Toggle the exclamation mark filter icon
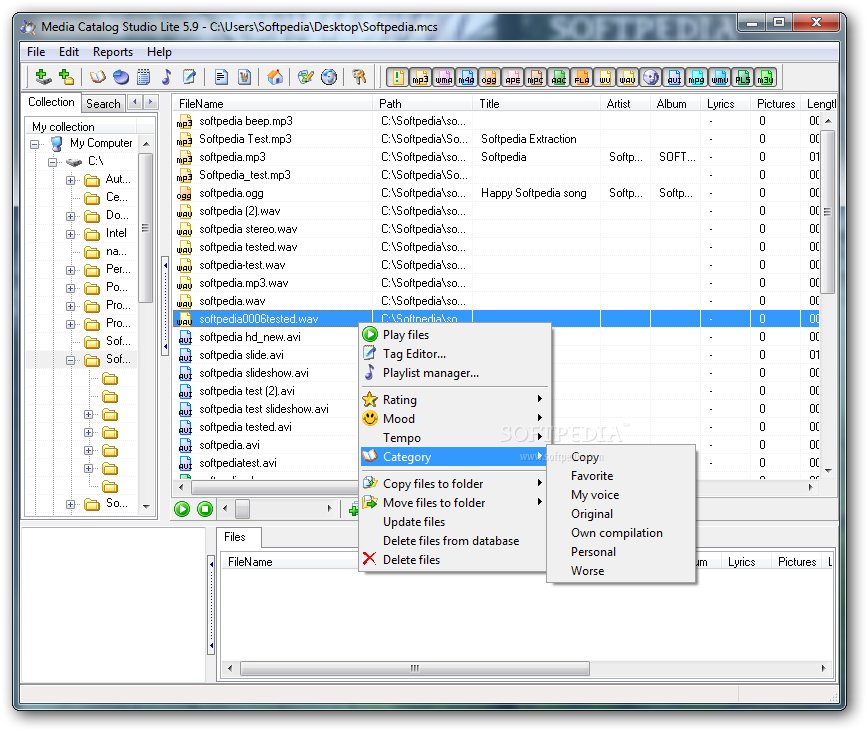 398,77
